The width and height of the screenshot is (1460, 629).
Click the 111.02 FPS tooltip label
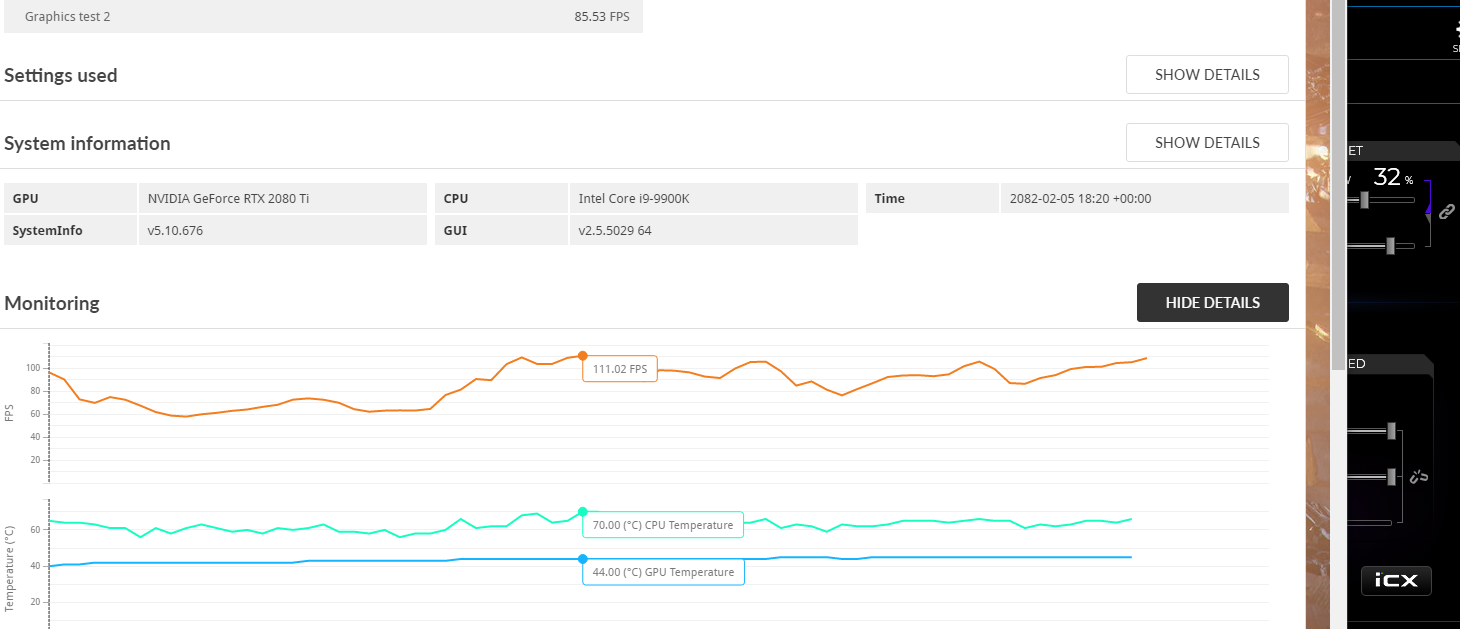tap(620, 369)
